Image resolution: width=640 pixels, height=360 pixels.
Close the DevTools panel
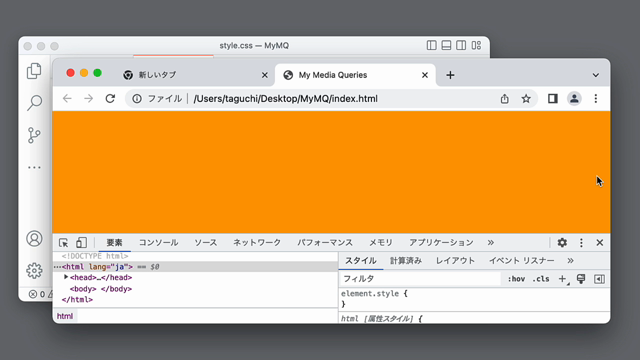[600, 242]
